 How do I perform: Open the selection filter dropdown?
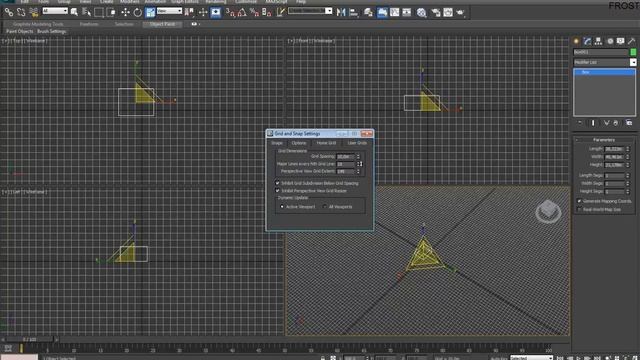55,11
